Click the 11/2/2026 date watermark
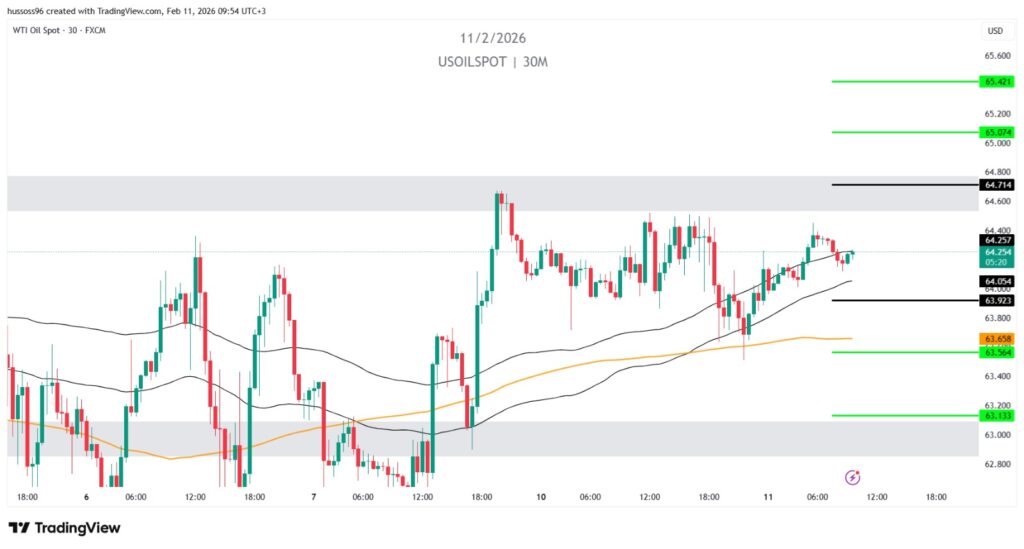Image resolution: width=1024 pixels, height=549 pixels. (492, 39)
